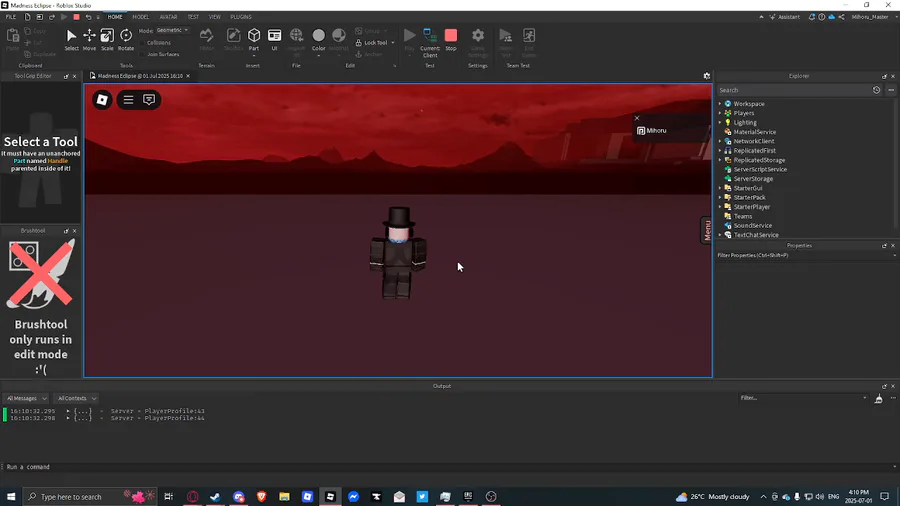The width and height of the screenshot is (900, 506).
Task: Select SoundService in Explorer
Action: (x=752, y=225)
